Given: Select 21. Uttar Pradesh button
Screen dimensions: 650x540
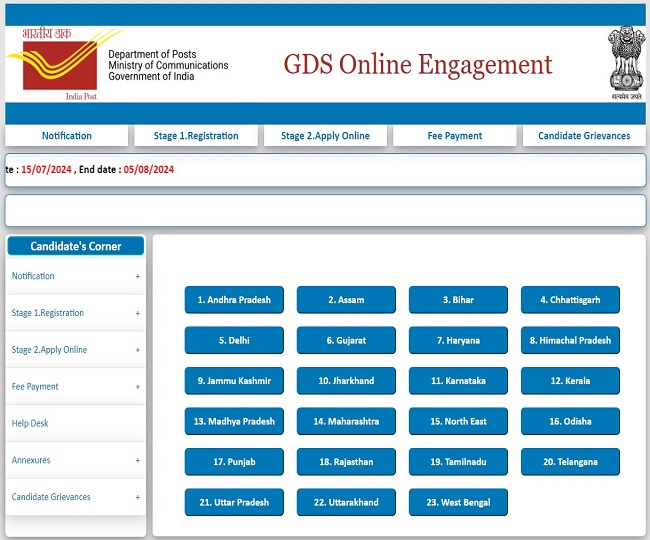Looking at the screenshot, I should (234, 502).
